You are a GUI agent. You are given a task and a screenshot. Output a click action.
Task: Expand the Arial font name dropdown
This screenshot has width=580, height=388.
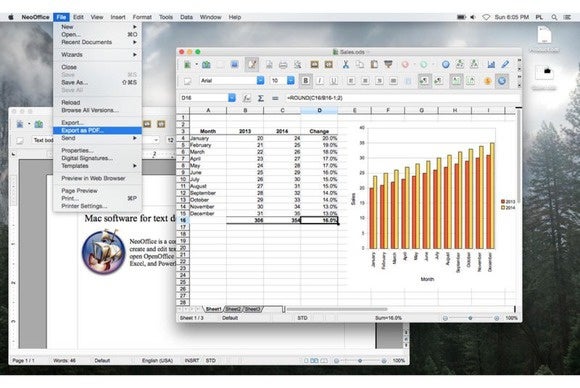tap(260, 80)
